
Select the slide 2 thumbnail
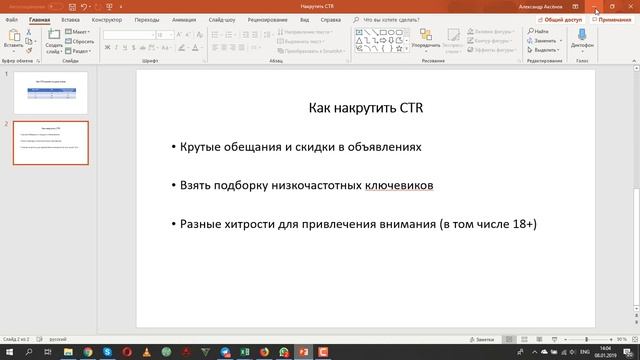[51, 143]
